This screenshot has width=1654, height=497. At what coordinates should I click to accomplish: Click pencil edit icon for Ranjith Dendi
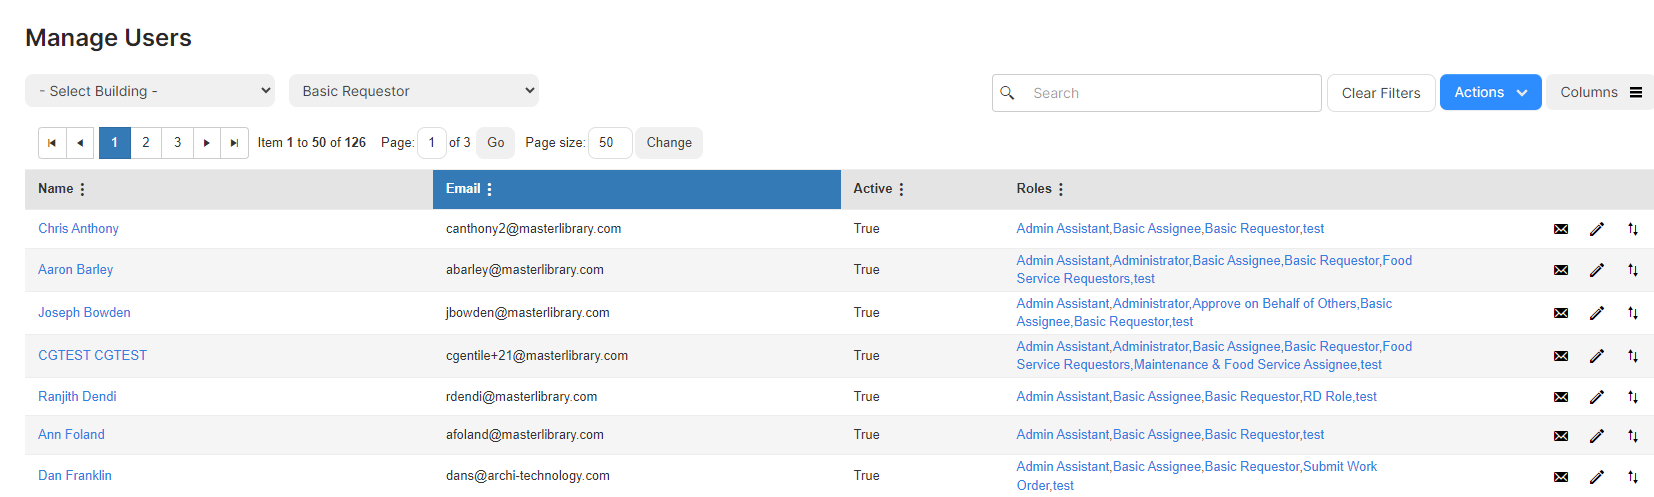[x=1597, y=397]
